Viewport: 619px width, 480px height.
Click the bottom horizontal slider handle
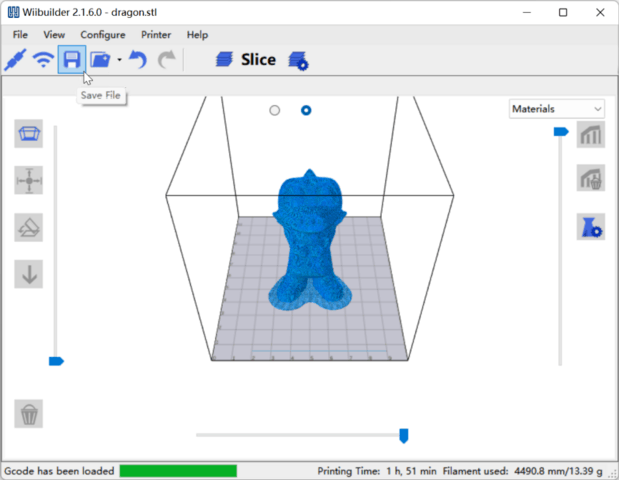404,435
